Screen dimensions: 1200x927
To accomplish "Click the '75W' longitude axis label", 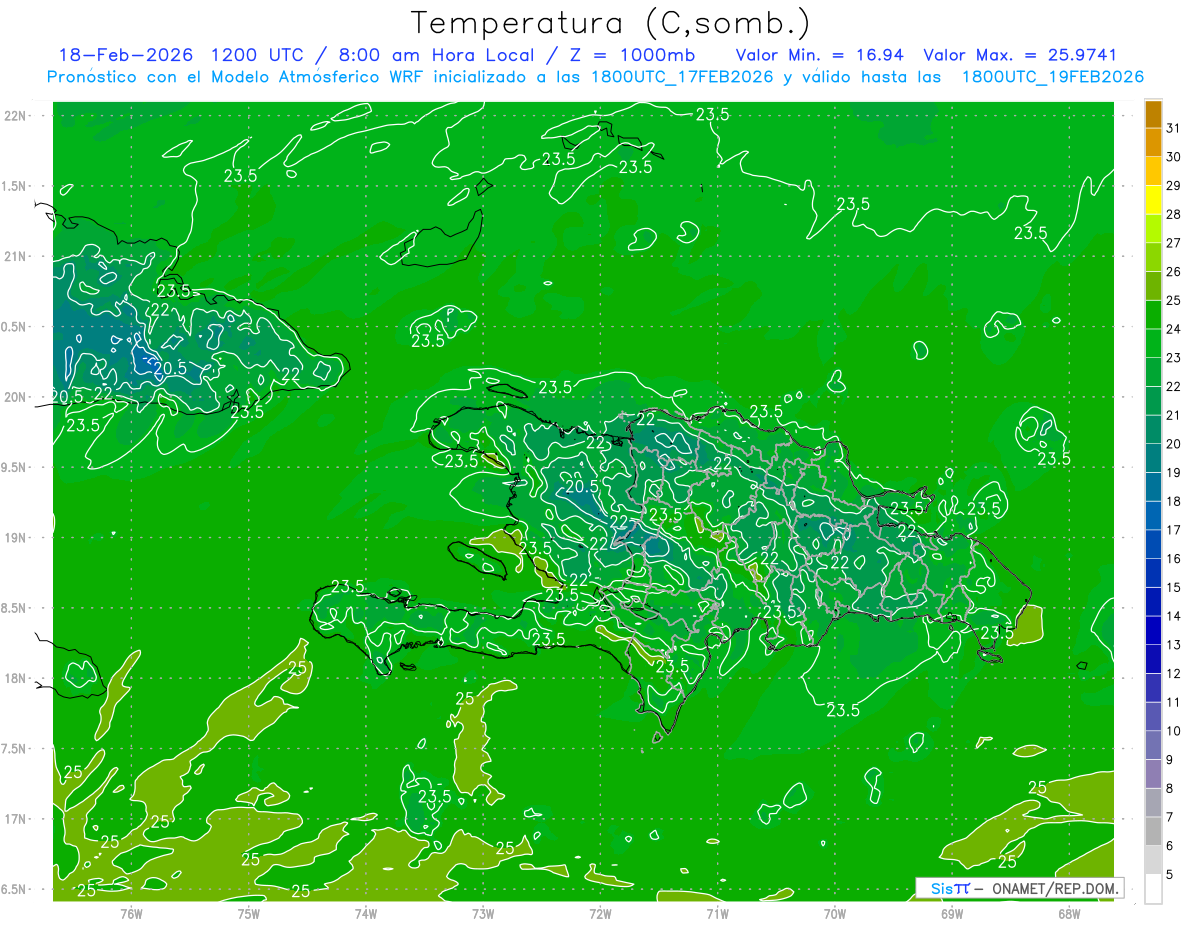I will pos(249,913).
